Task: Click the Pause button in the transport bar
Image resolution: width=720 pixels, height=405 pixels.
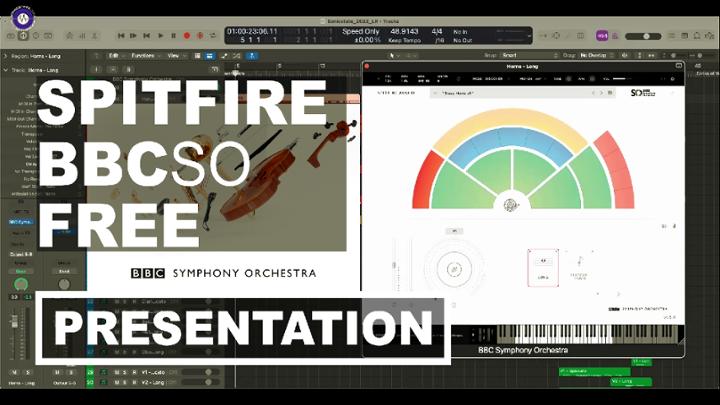Action: click(174, 35)
